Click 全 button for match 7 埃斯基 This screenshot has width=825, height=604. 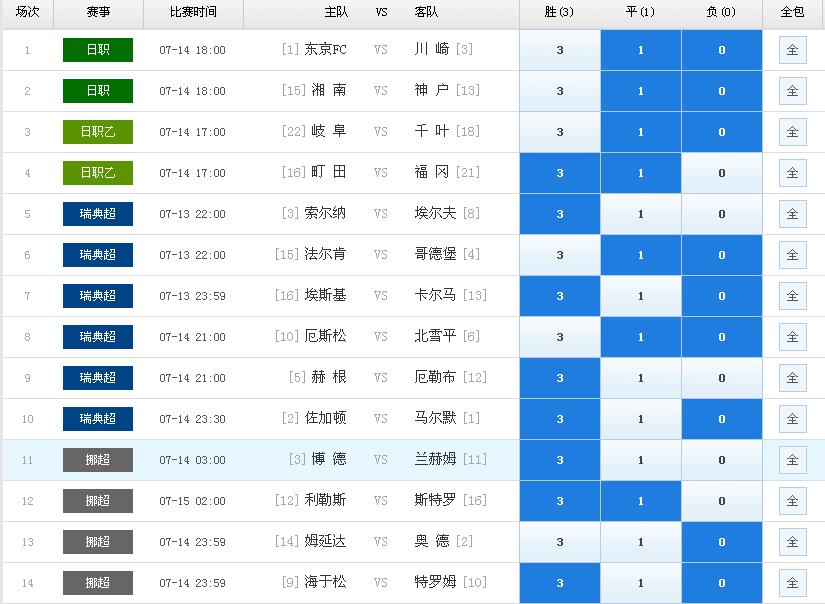click(x=792, y=296)
